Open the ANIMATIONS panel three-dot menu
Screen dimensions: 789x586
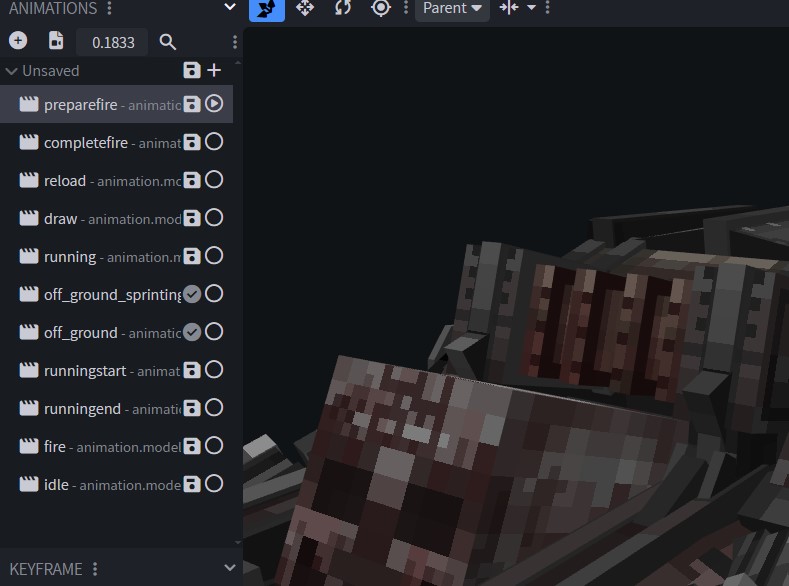109,8
